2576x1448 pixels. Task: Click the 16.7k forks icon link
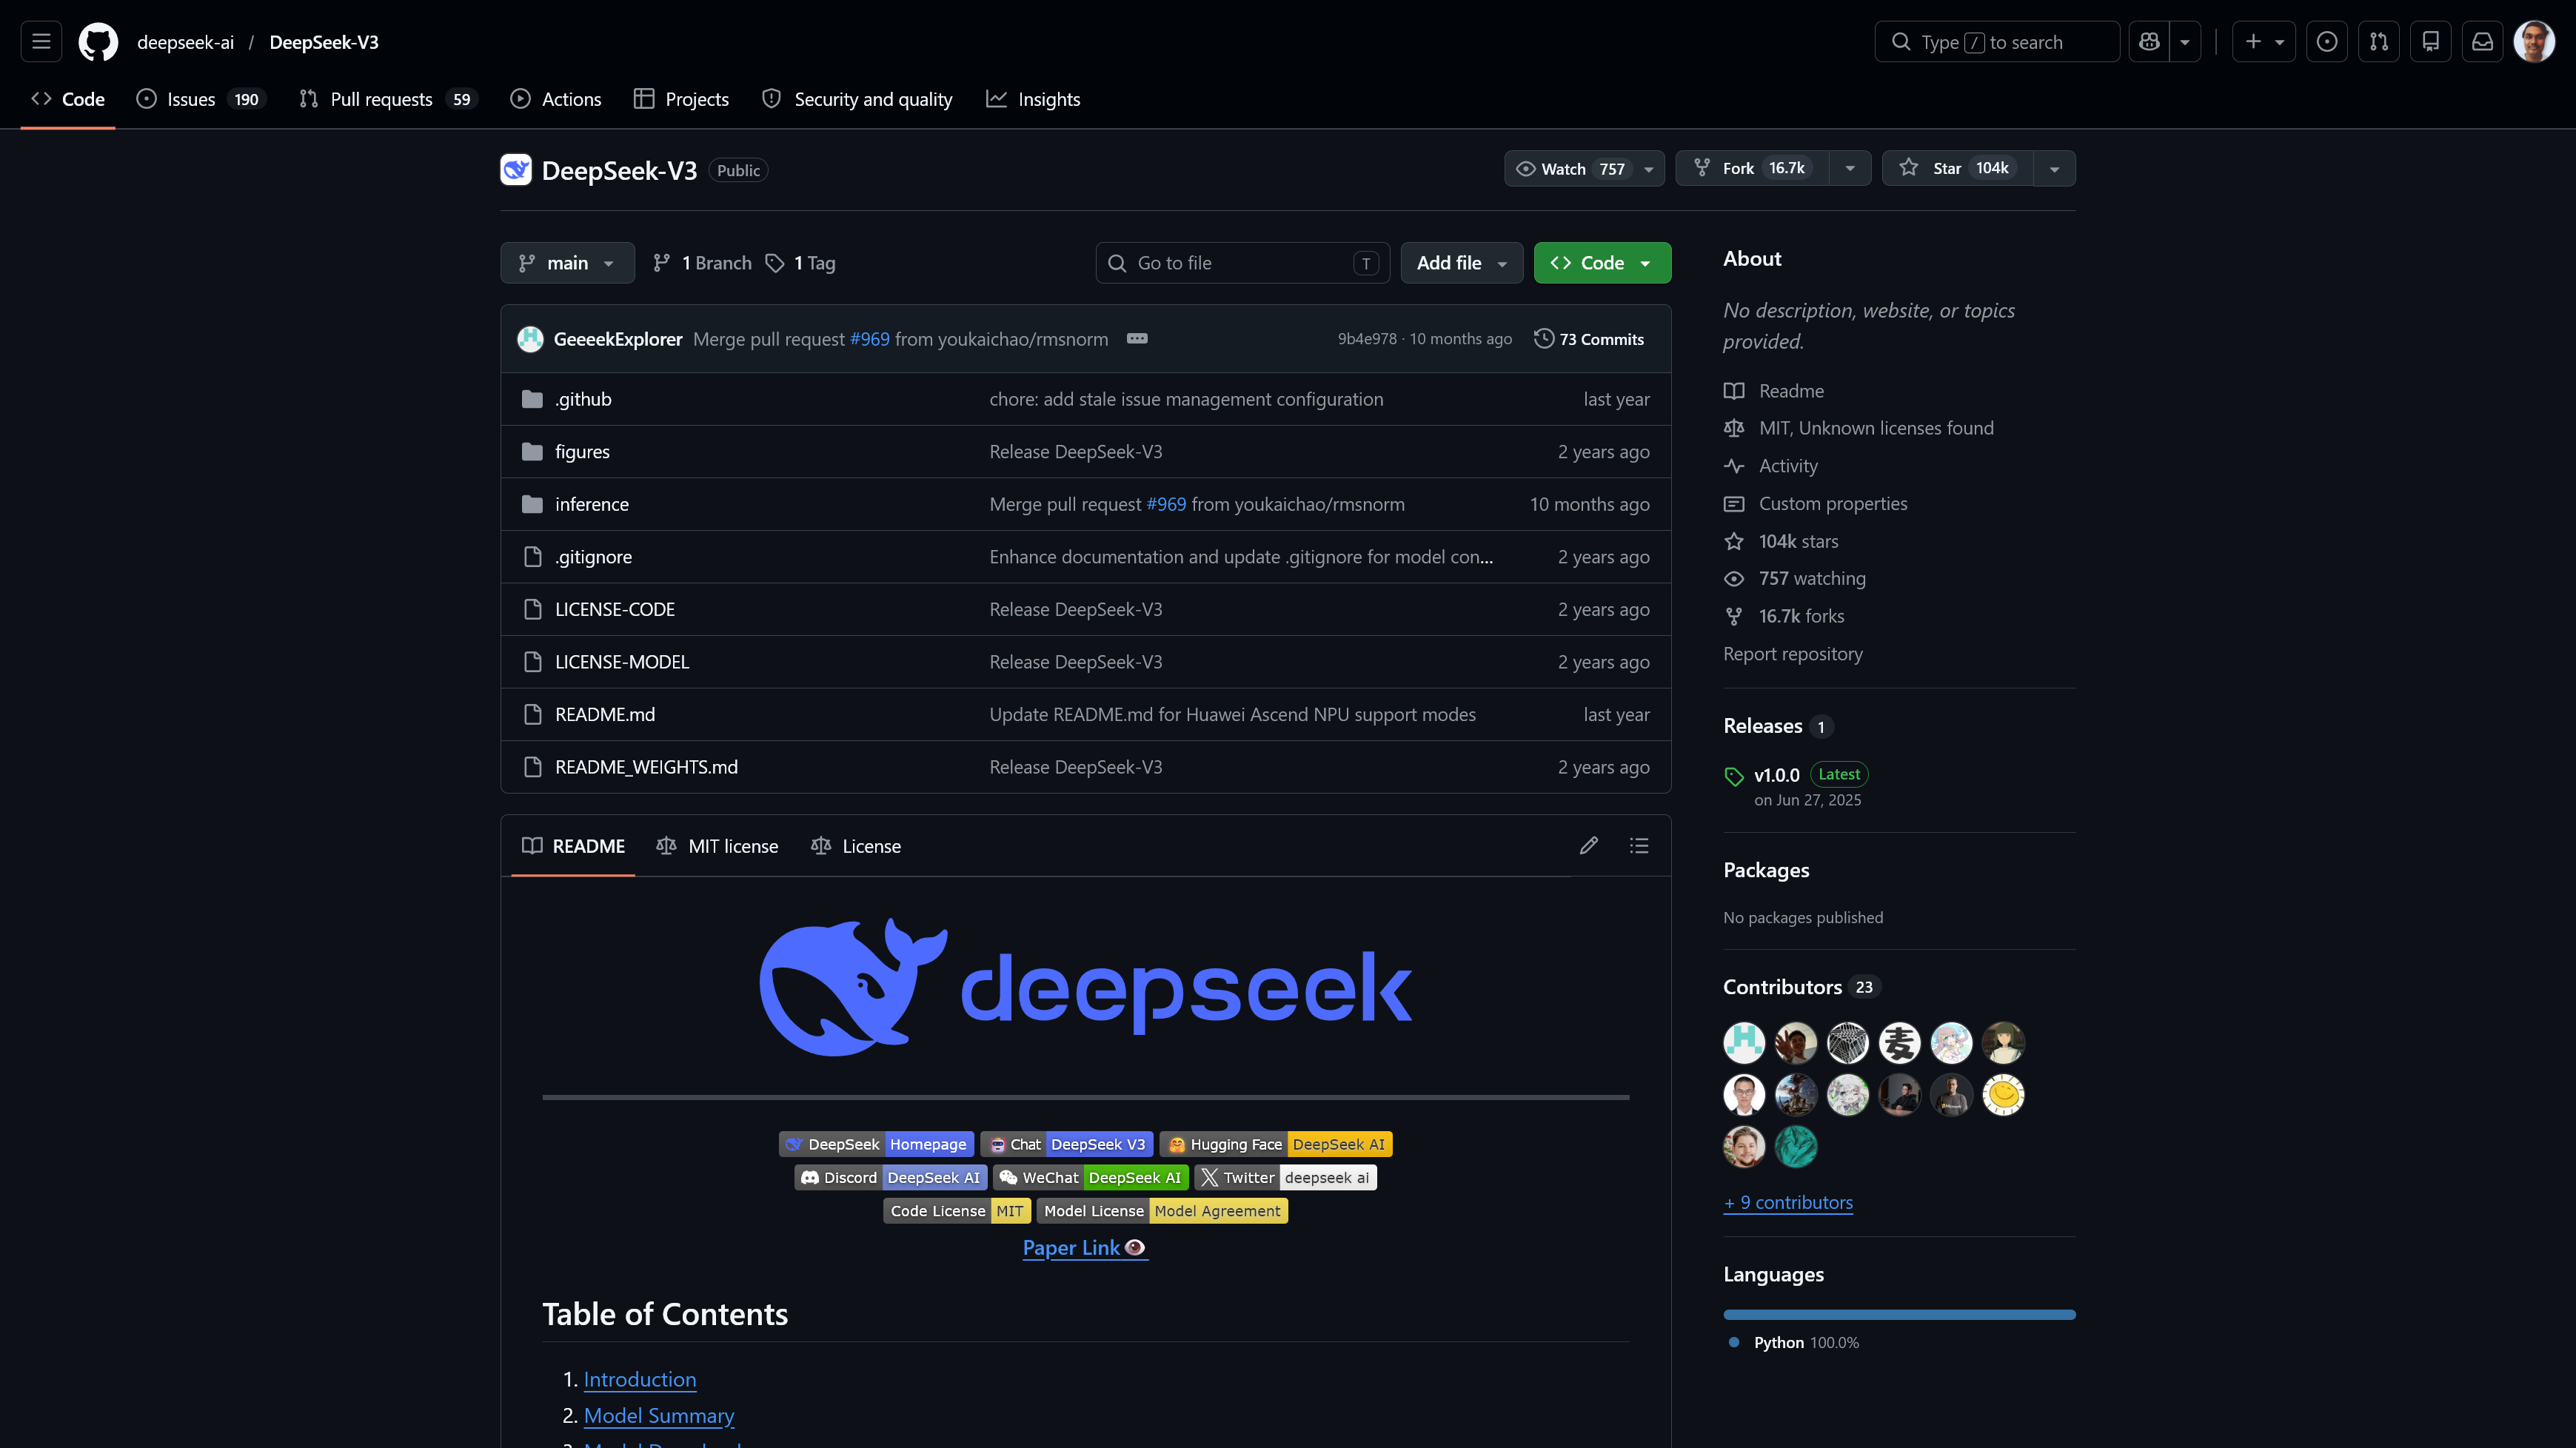(x=1734, y=616)
